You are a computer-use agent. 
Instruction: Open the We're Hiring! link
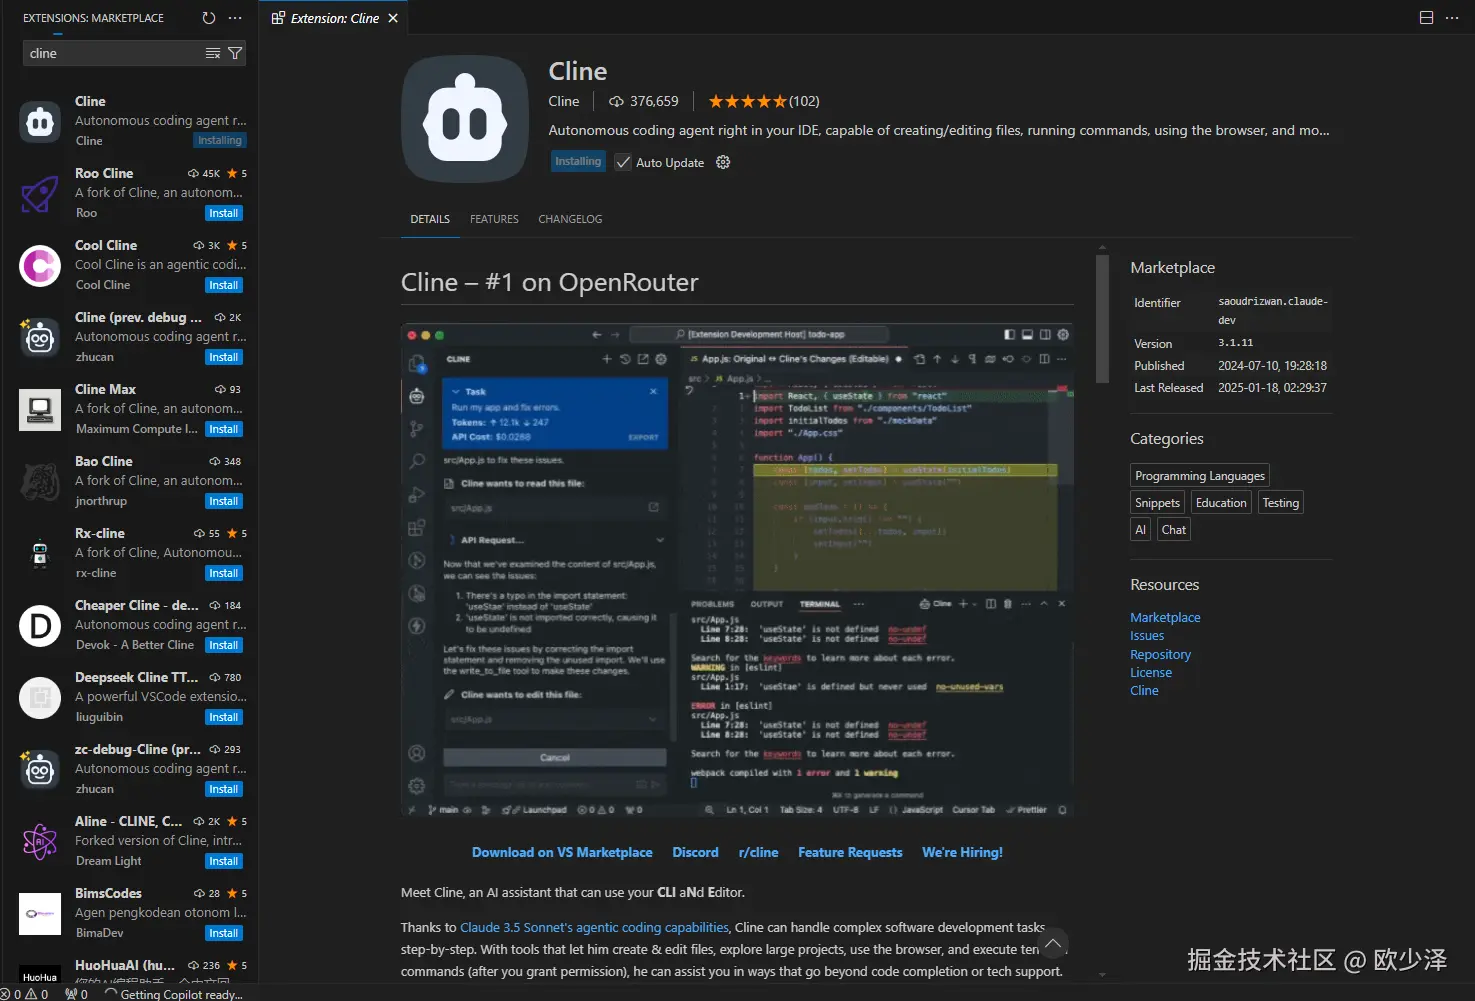tap(962, 852)
